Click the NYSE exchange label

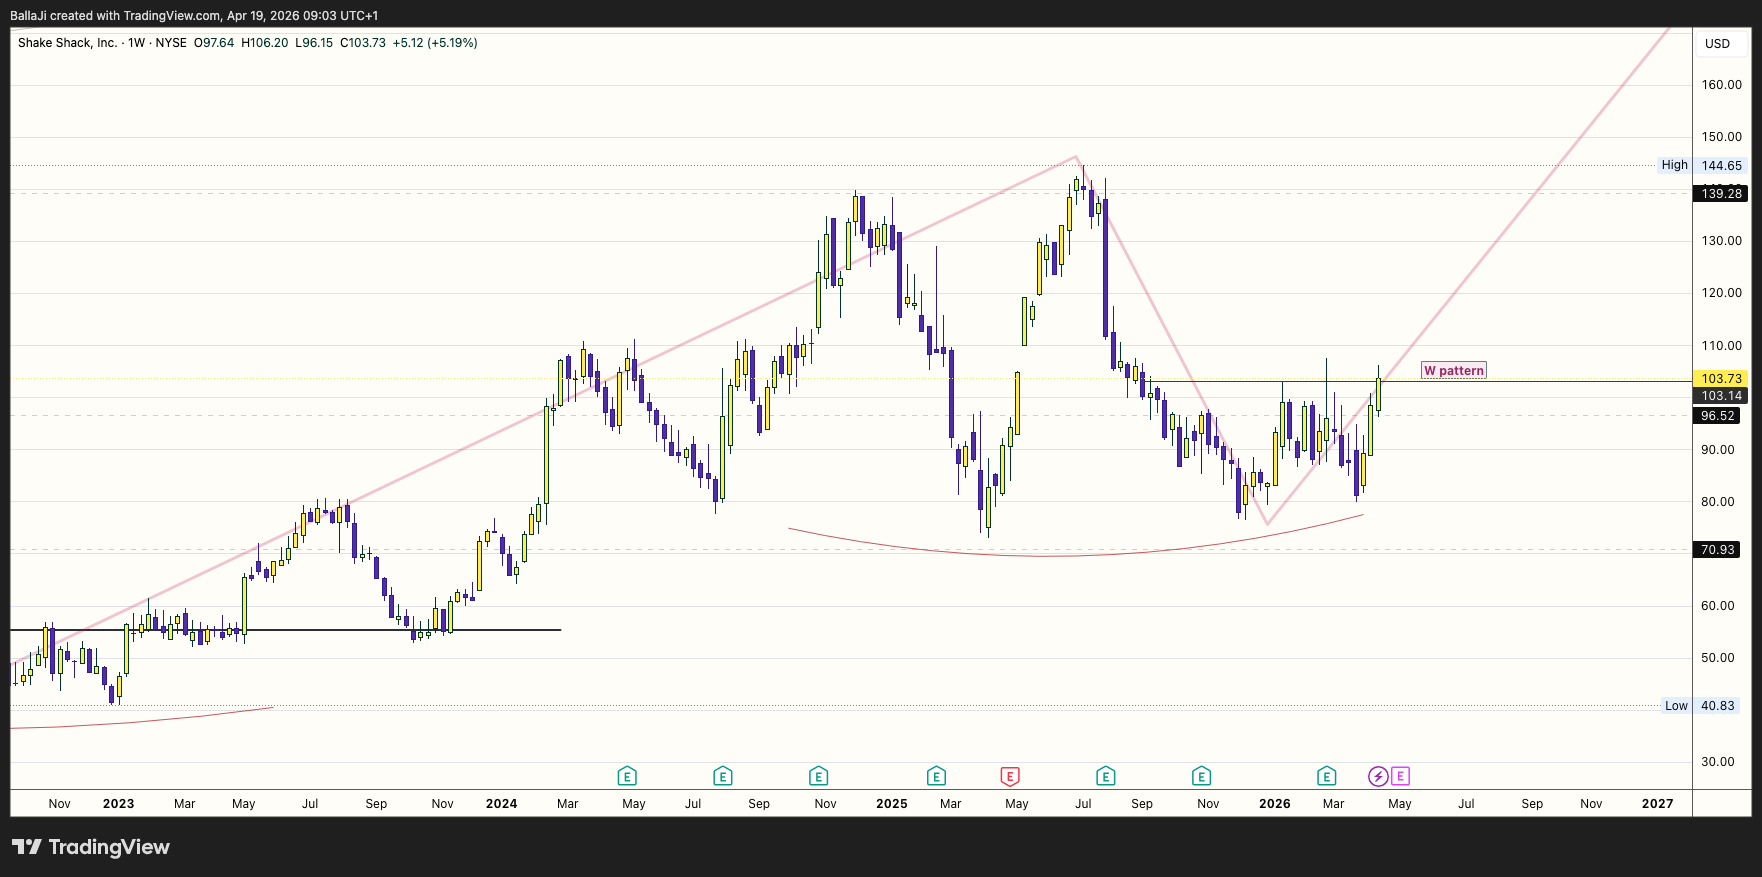[171, 43]
